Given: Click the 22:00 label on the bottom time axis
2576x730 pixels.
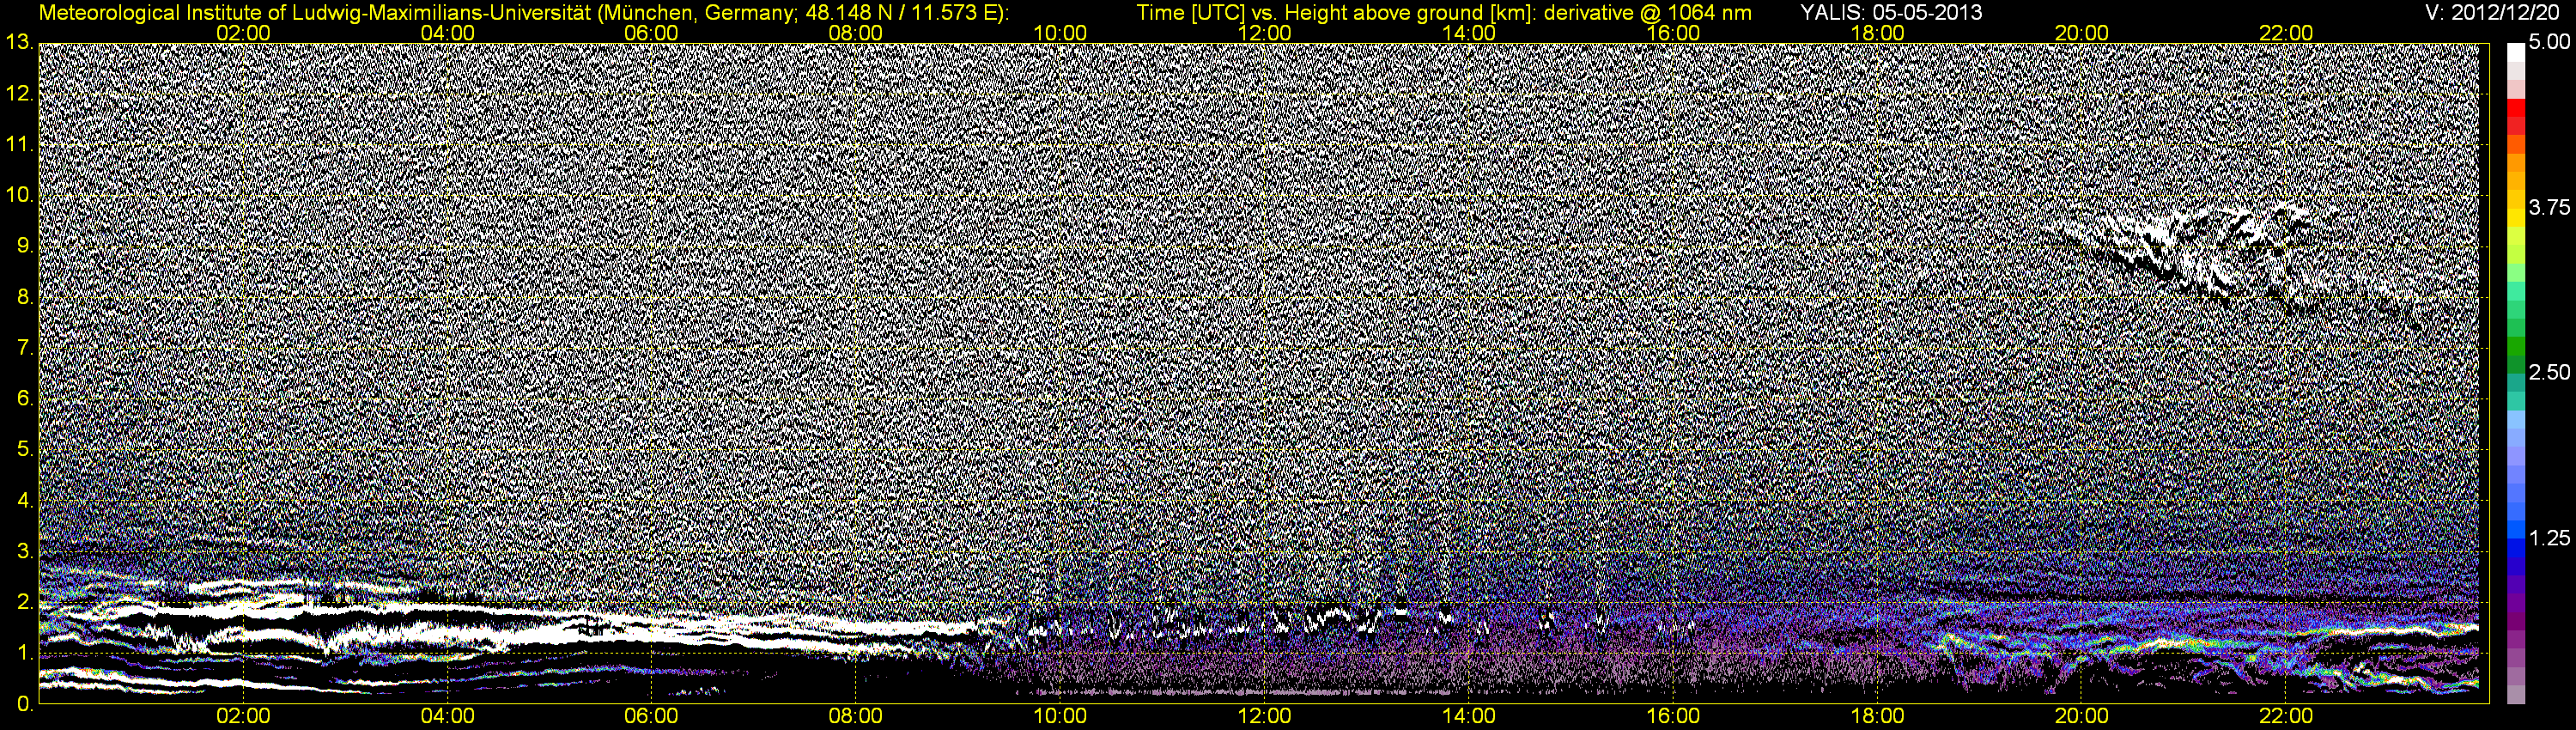Looking at the screenshot, I should pos(2286,717).
